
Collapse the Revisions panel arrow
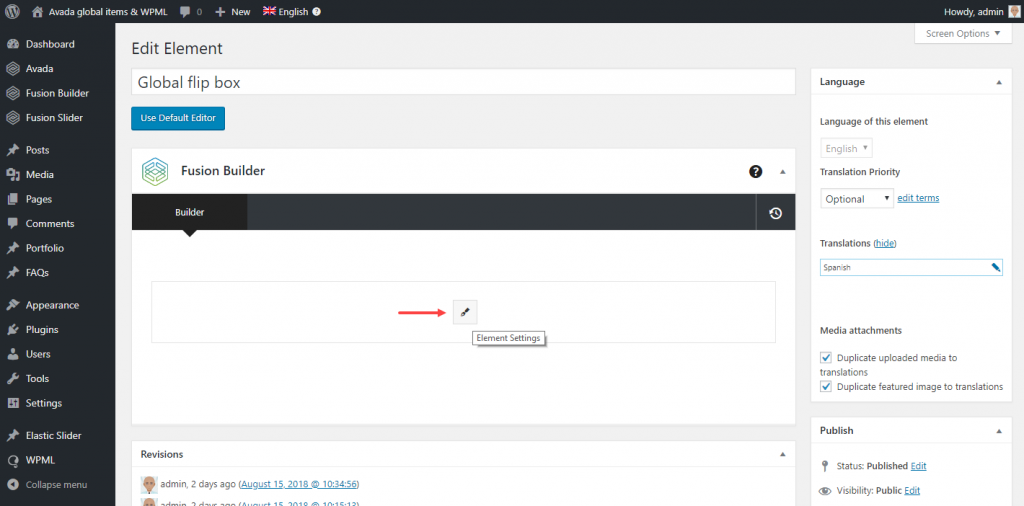coord(782,454)
